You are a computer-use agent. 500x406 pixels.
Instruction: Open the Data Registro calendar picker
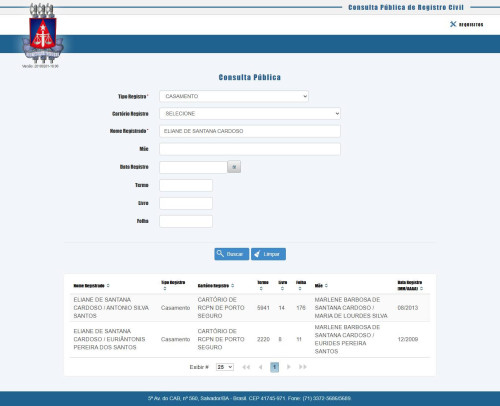coord(234,167)
